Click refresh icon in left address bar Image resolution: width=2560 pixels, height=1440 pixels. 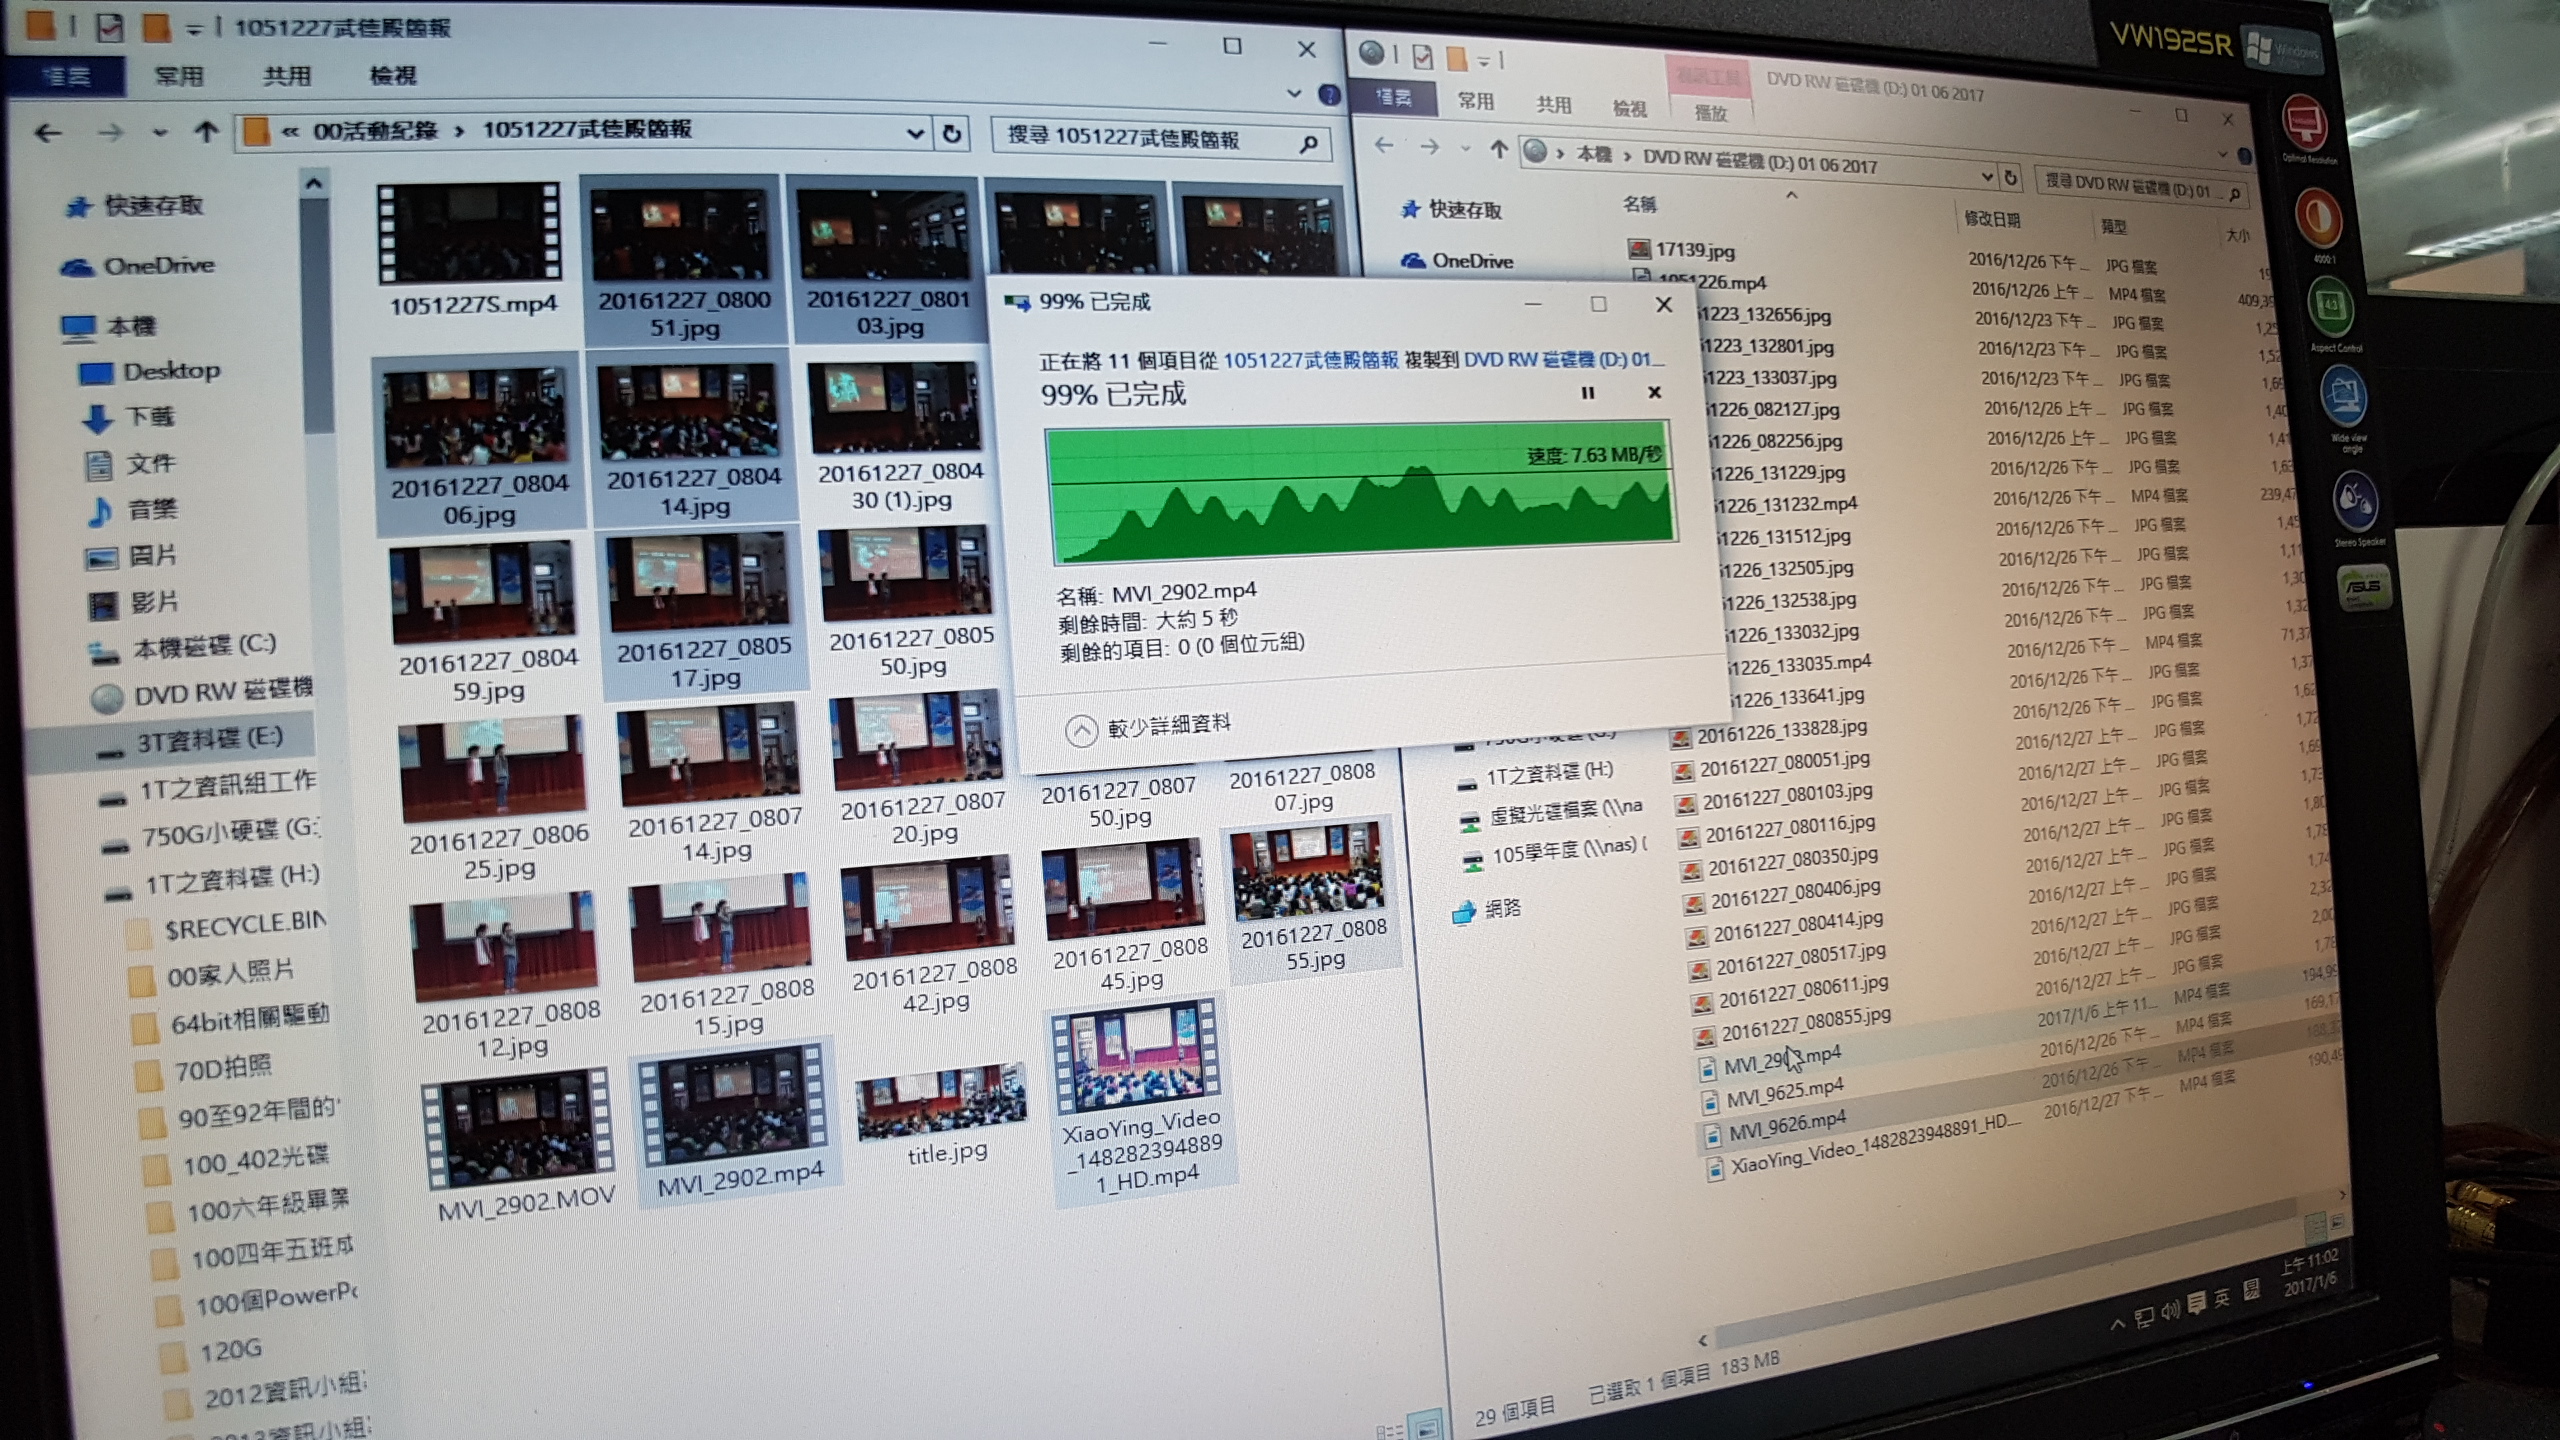pyautogui.click(x=952, y=133)
